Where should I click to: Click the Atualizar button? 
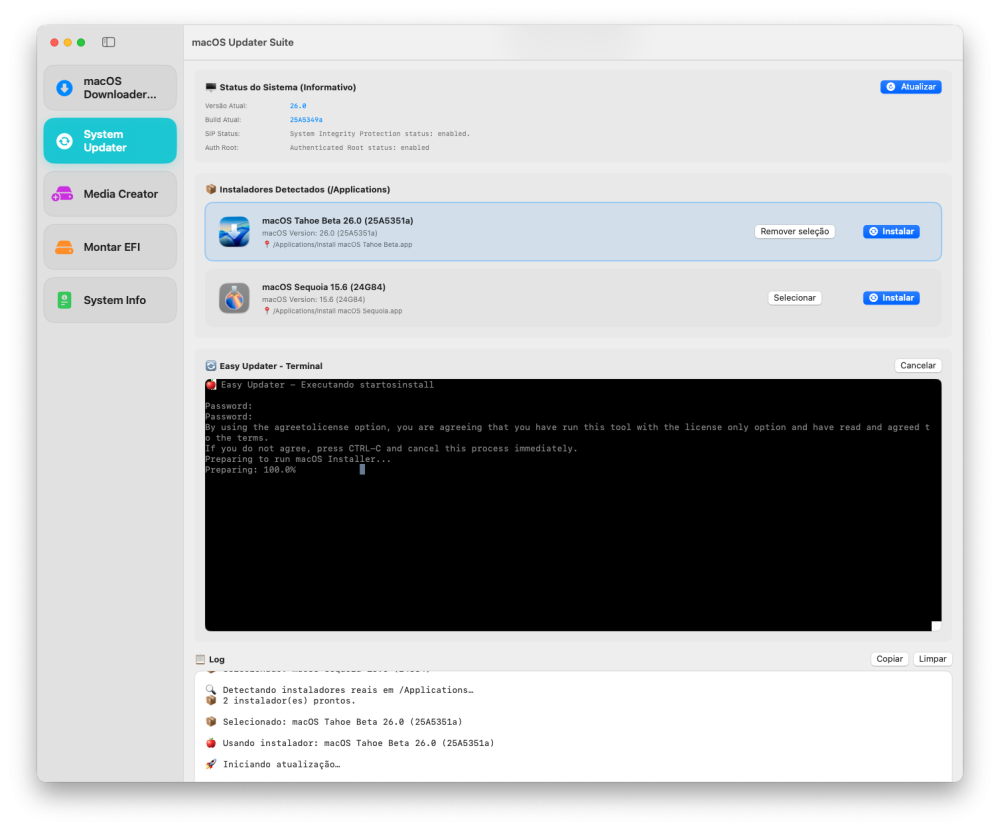[911, 87]
